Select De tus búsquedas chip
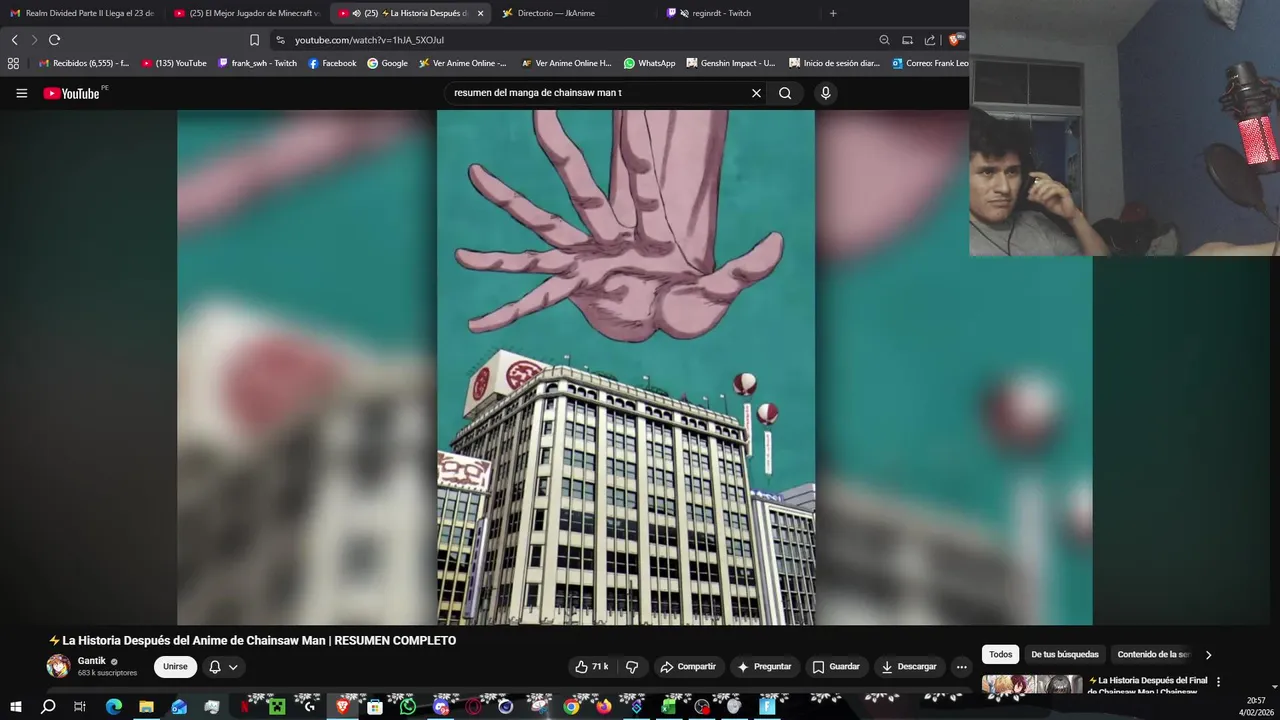 (1065, 655)
